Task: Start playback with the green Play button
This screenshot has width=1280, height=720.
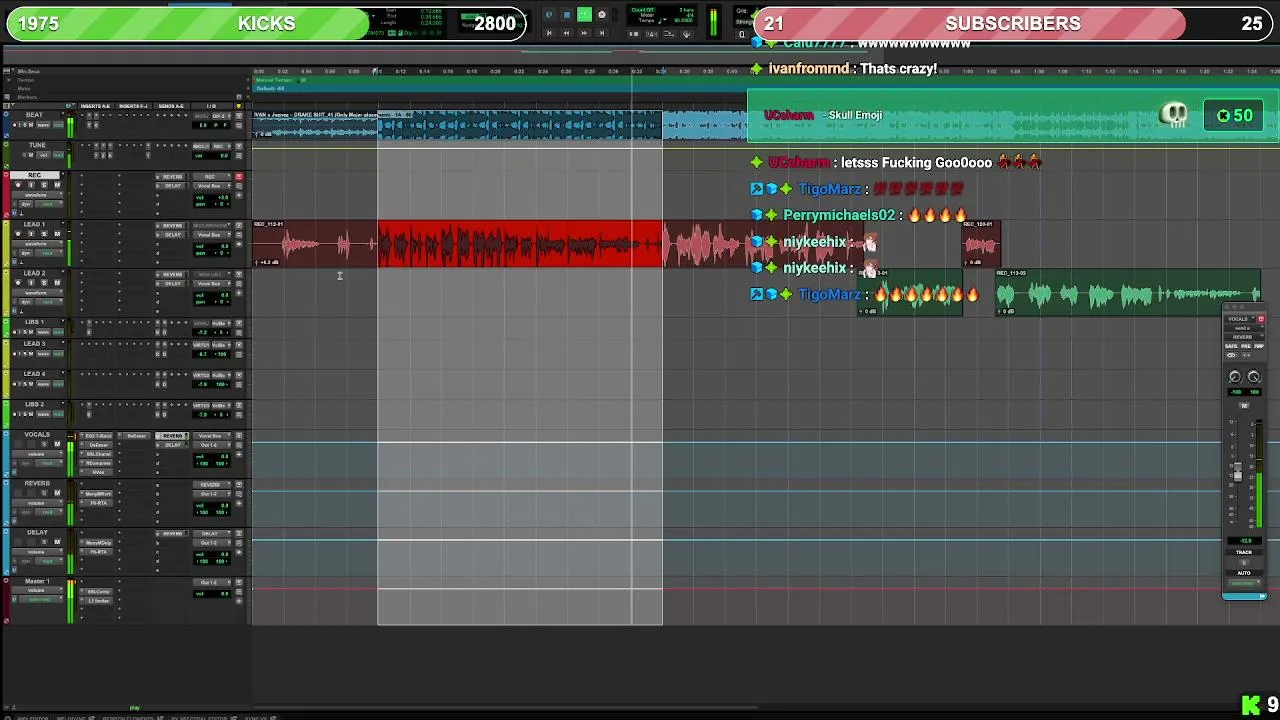Action: pos(584,15)
